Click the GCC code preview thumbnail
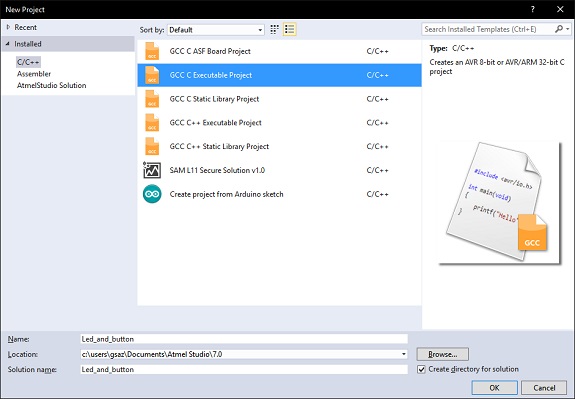 500,203
